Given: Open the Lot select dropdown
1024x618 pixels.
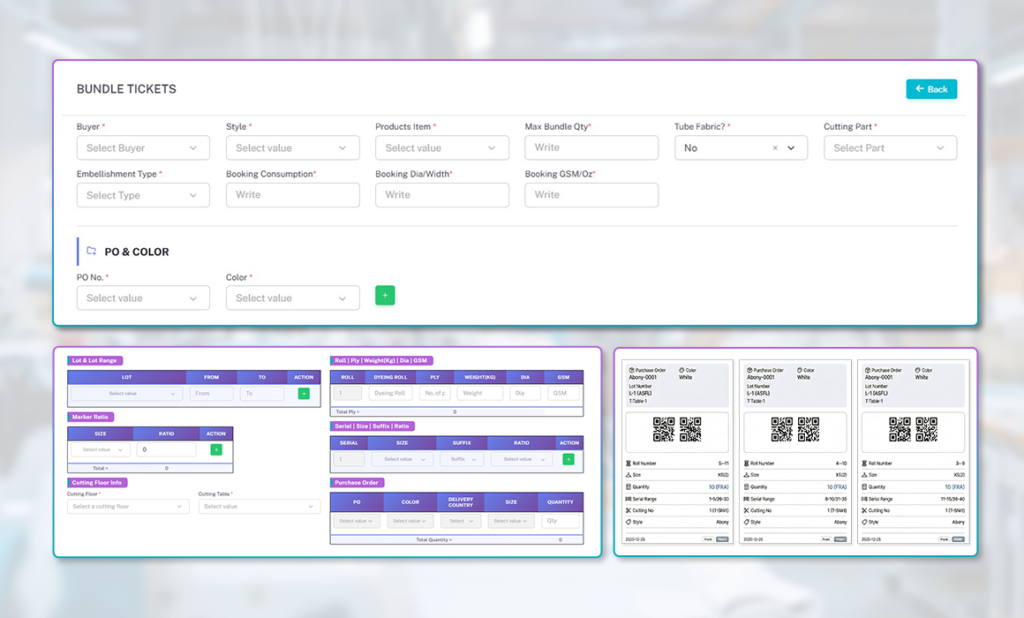Looking at the screenshot, I should 127,393.
